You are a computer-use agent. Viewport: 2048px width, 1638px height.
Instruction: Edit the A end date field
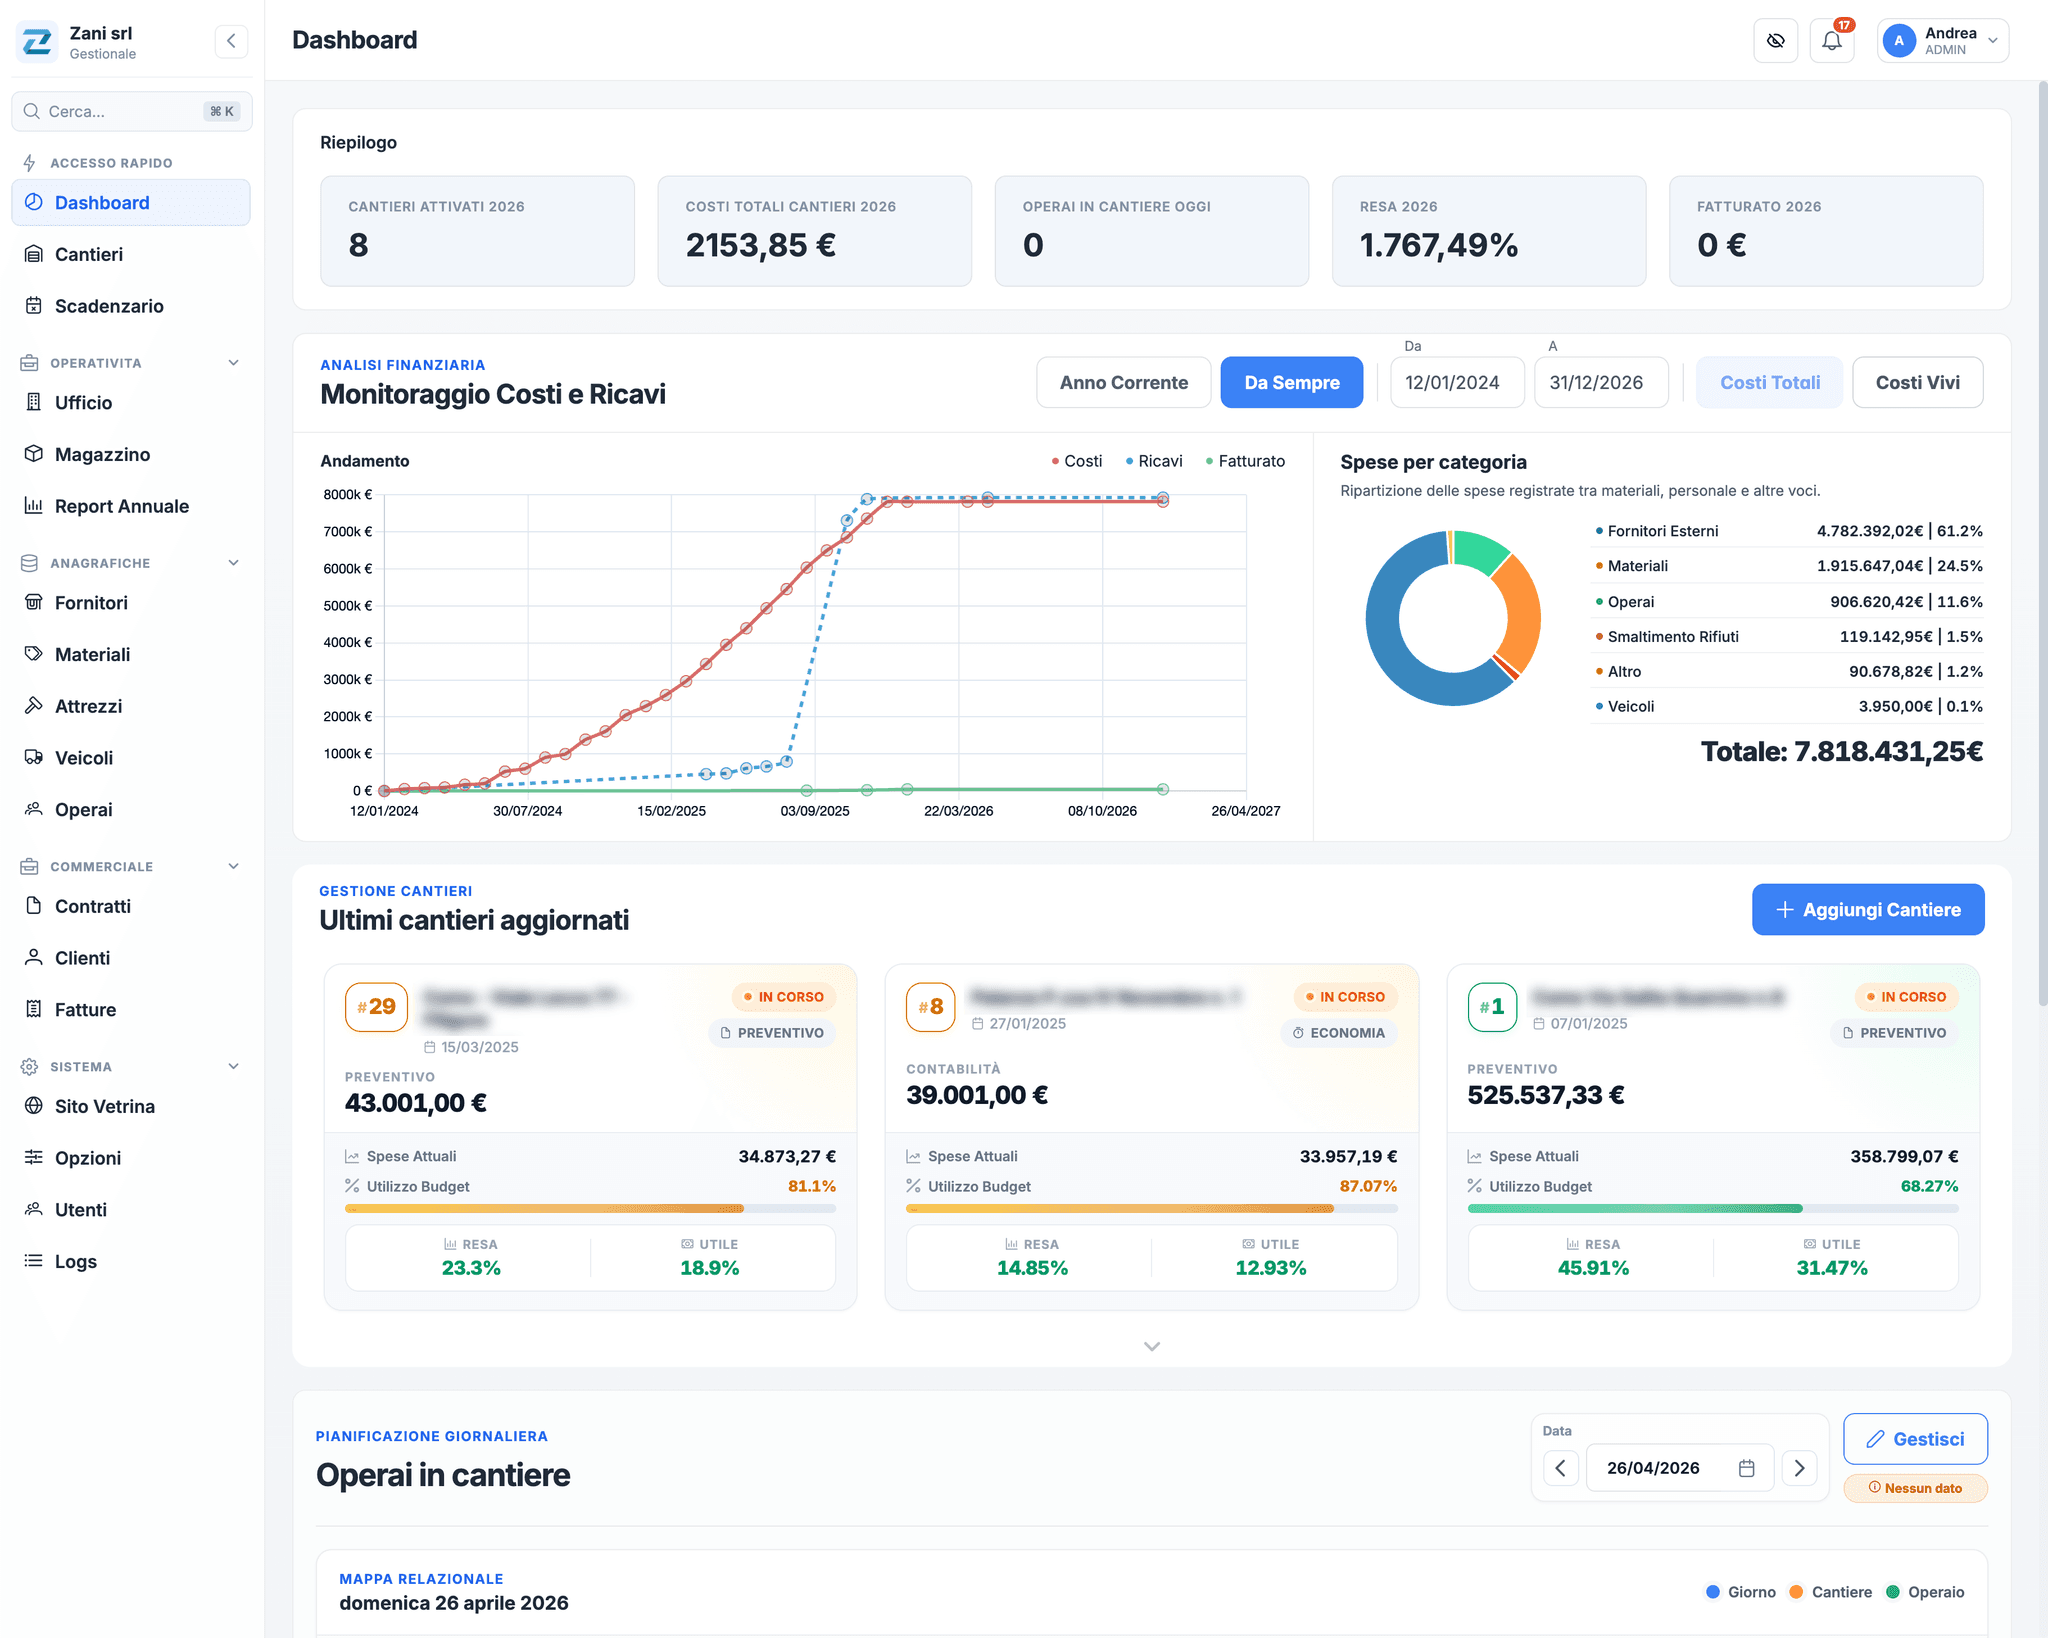pyautogui.click(x=1601, y=382)
